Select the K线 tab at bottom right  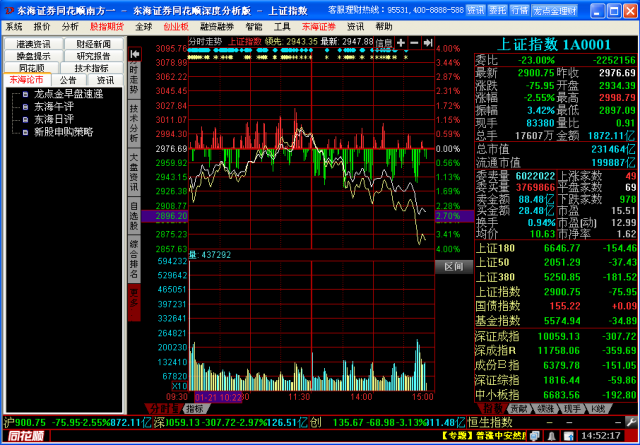tap(598, 408)
